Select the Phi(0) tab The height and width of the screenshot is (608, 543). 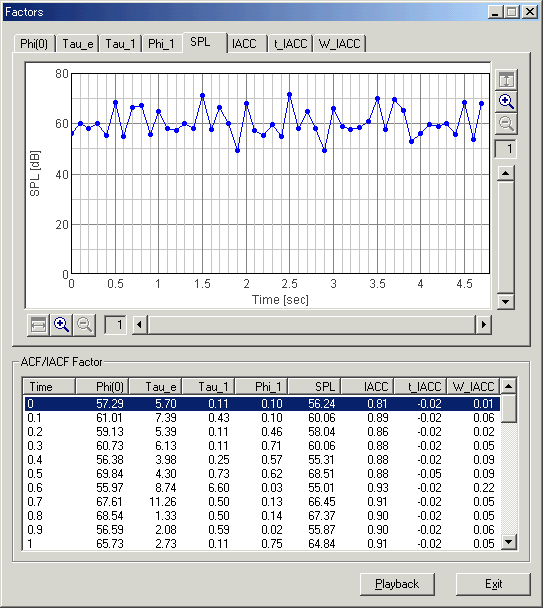34,44
